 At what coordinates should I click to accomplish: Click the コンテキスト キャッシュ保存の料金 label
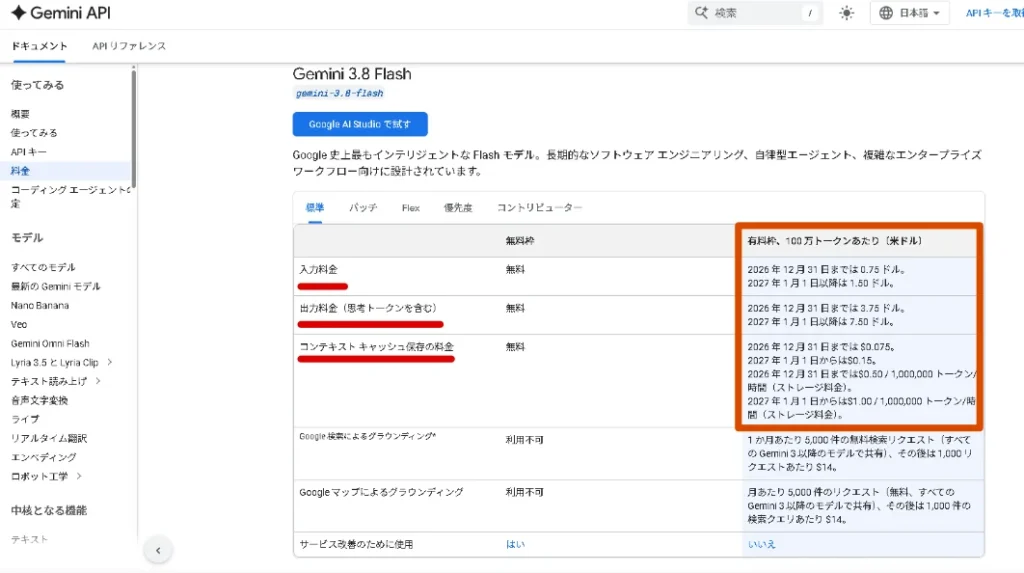click(x=376, y=346)
